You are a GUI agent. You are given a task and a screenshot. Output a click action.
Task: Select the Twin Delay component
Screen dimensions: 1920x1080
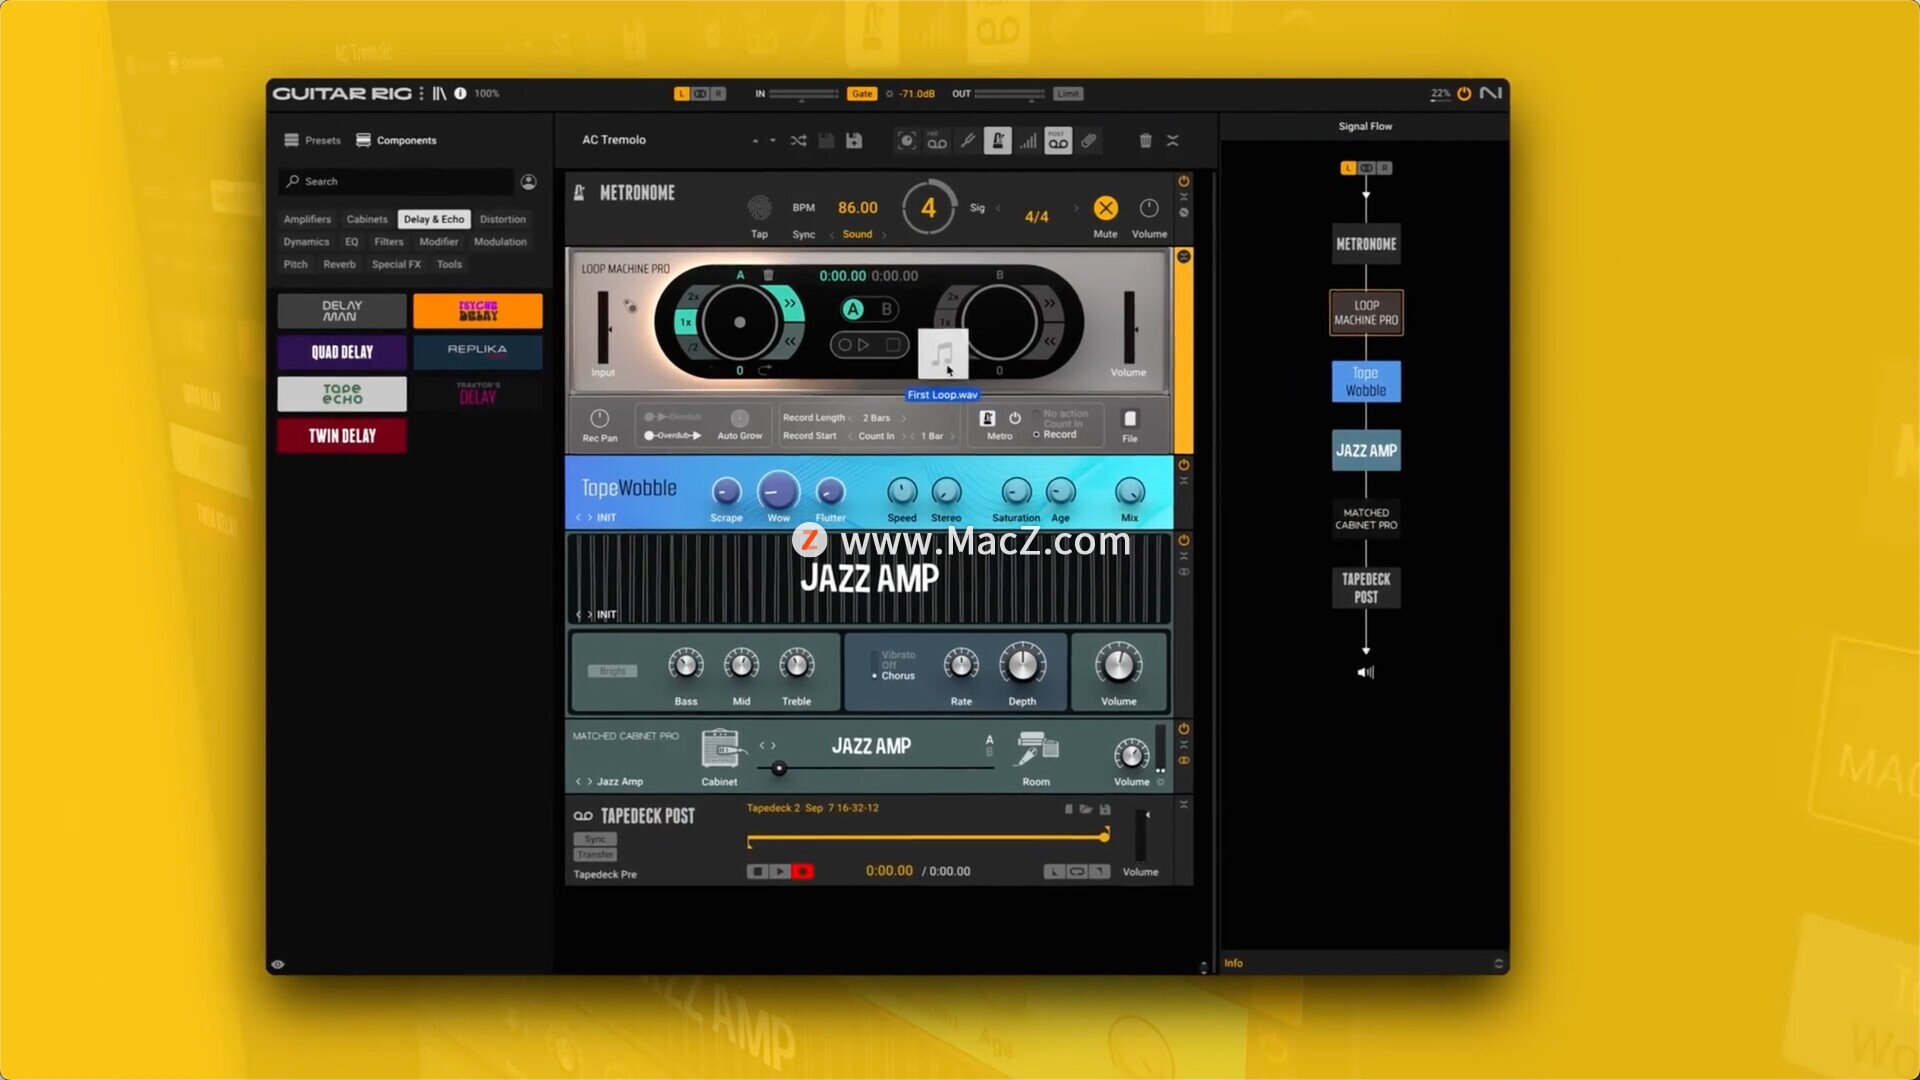(342, 436)
